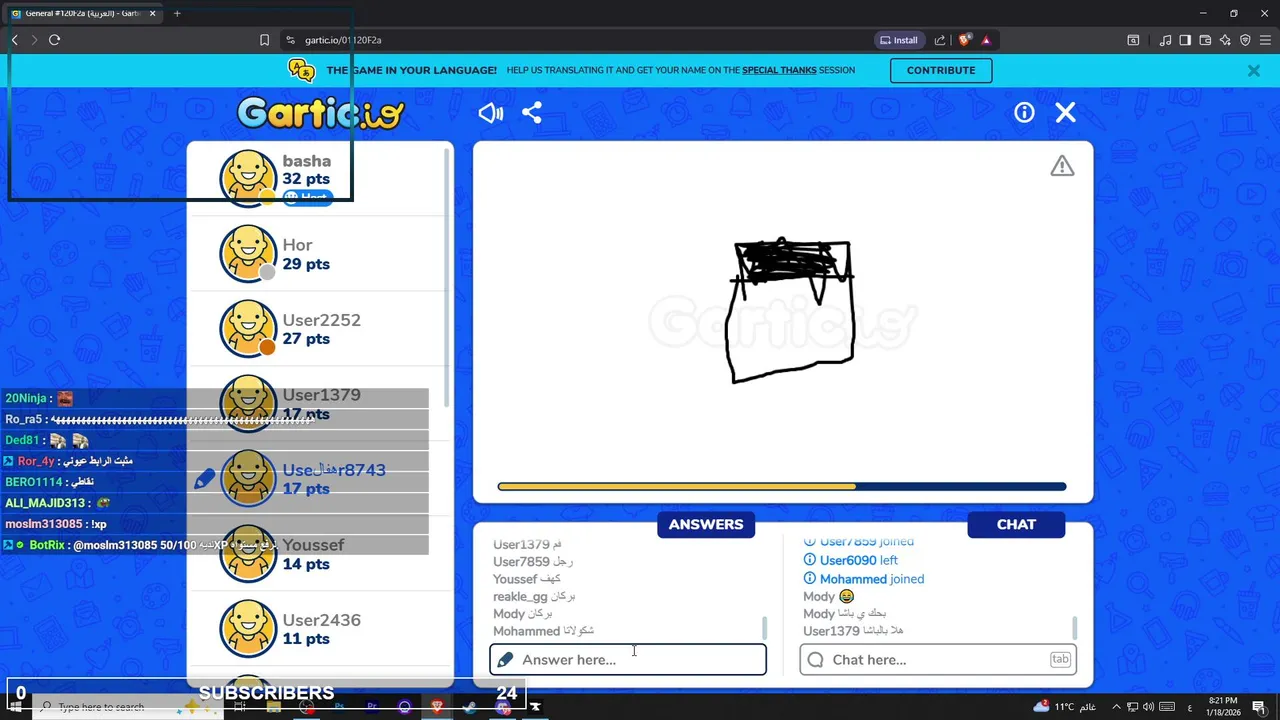Screen dimensions: 1280x720
Task: Open Brave VPN shield icon
Action: point(1245,40)
